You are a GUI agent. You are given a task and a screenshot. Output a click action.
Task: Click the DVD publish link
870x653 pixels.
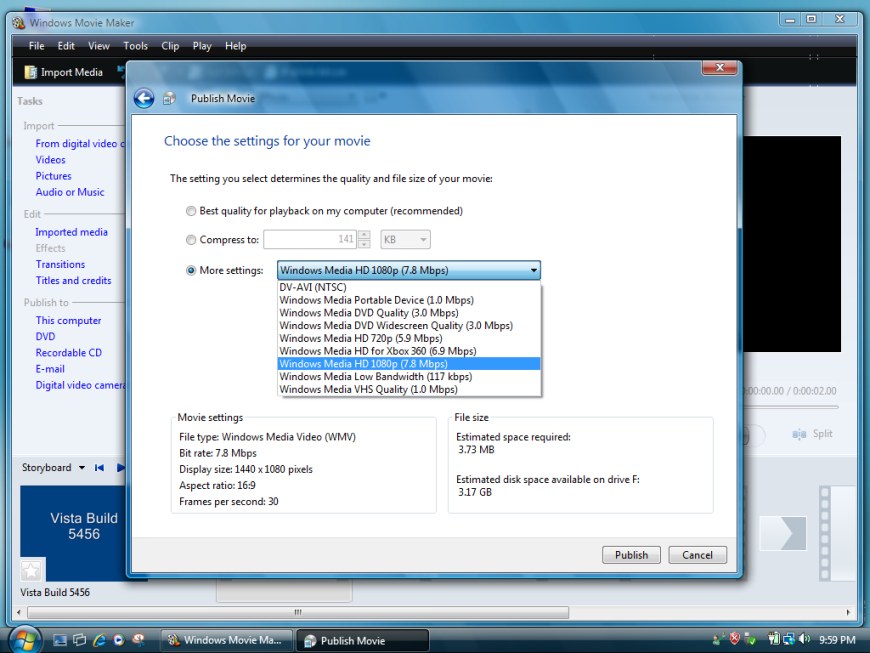45,336
